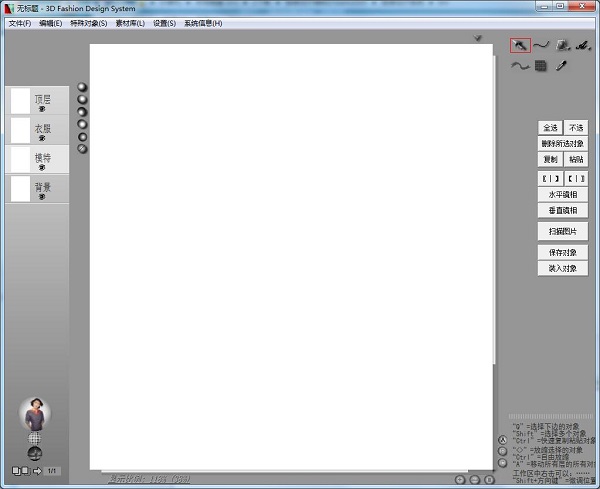Click the zoom in circle button
Screen dimensions: 600x489
pyautogui.click(x=460, y=480)
